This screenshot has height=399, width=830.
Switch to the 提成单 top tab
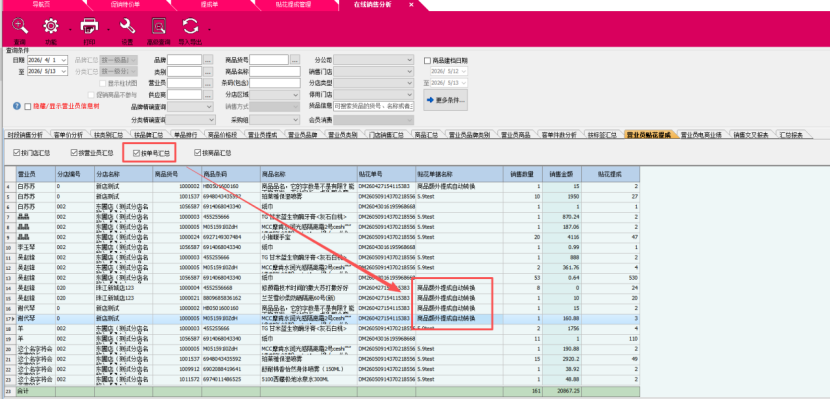click(x=209, y=4)
